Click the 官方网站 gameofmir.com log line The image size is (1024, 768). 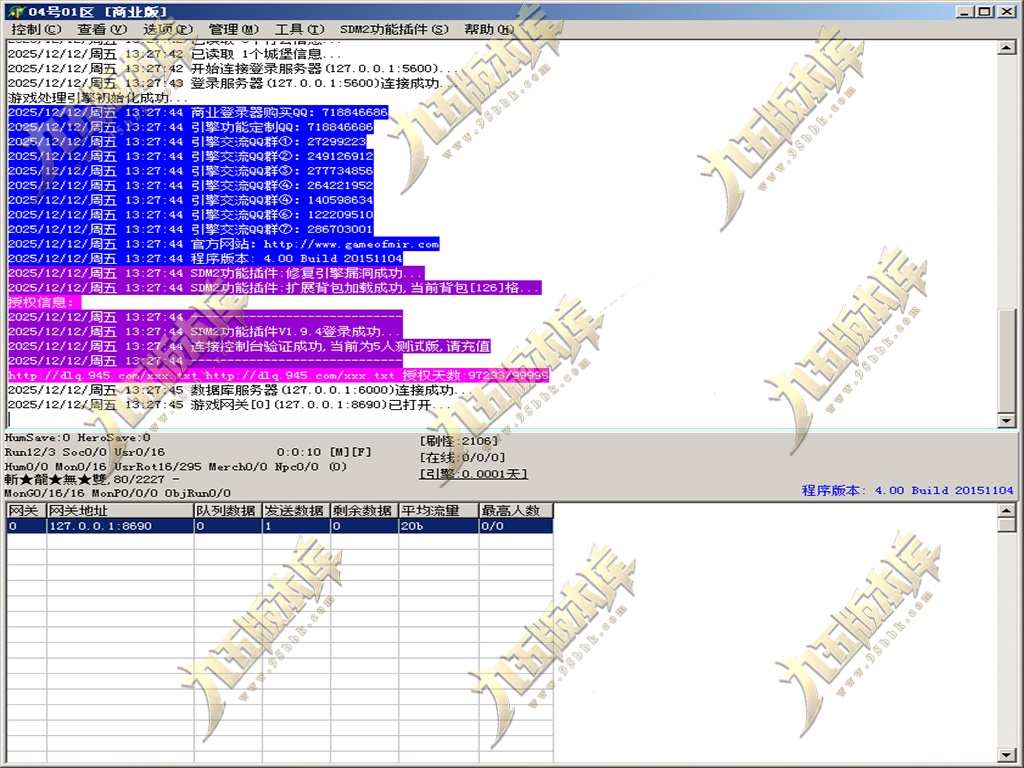(x=223, y=244)
